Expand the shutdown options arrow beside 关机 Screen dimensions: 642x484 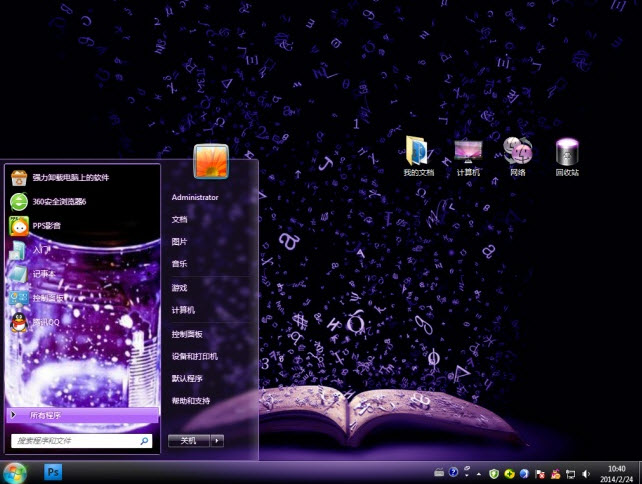218,440
